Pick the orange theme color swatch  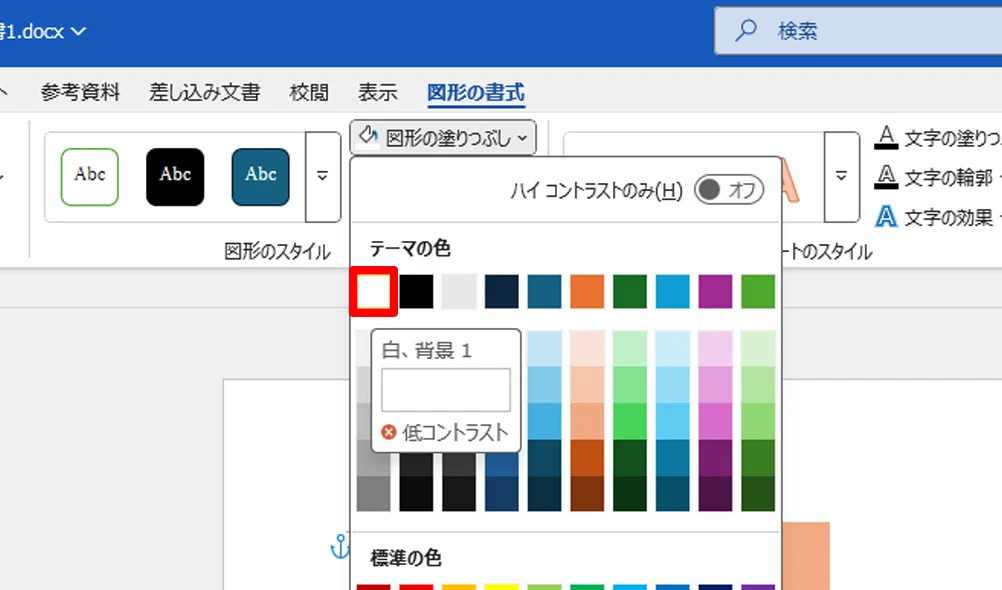pos(587,291)
